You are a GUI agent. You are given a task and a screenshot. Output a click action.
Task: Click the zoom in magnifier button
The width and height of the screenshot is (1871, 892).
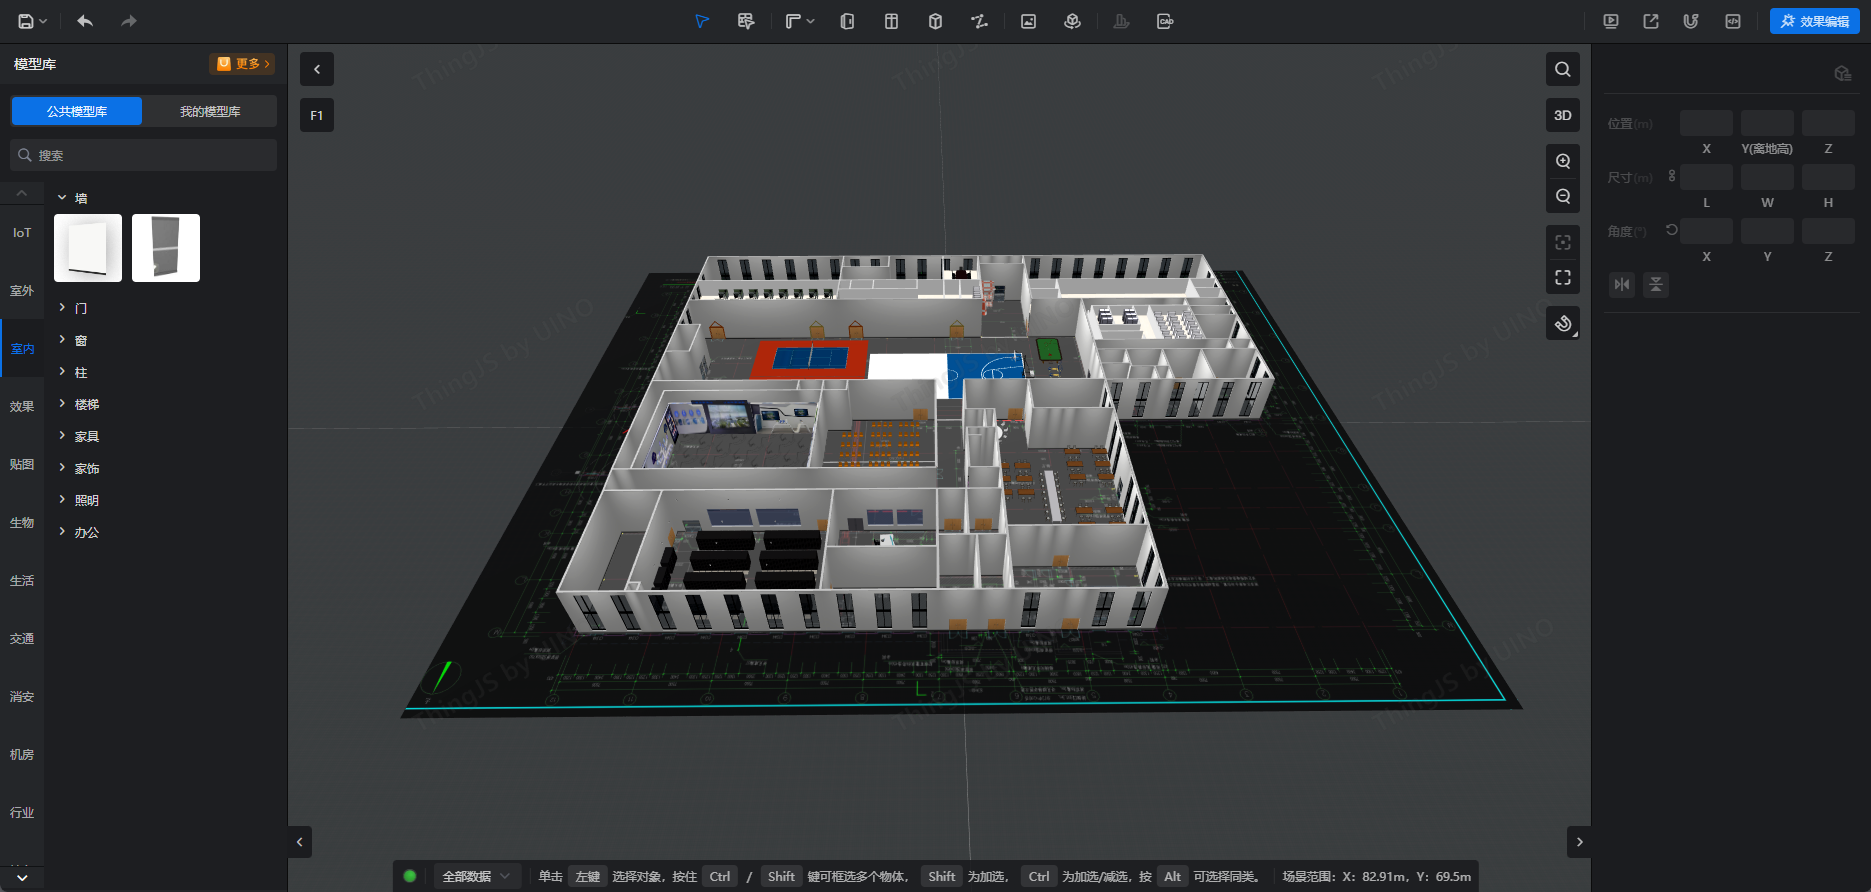point(1563,161)
